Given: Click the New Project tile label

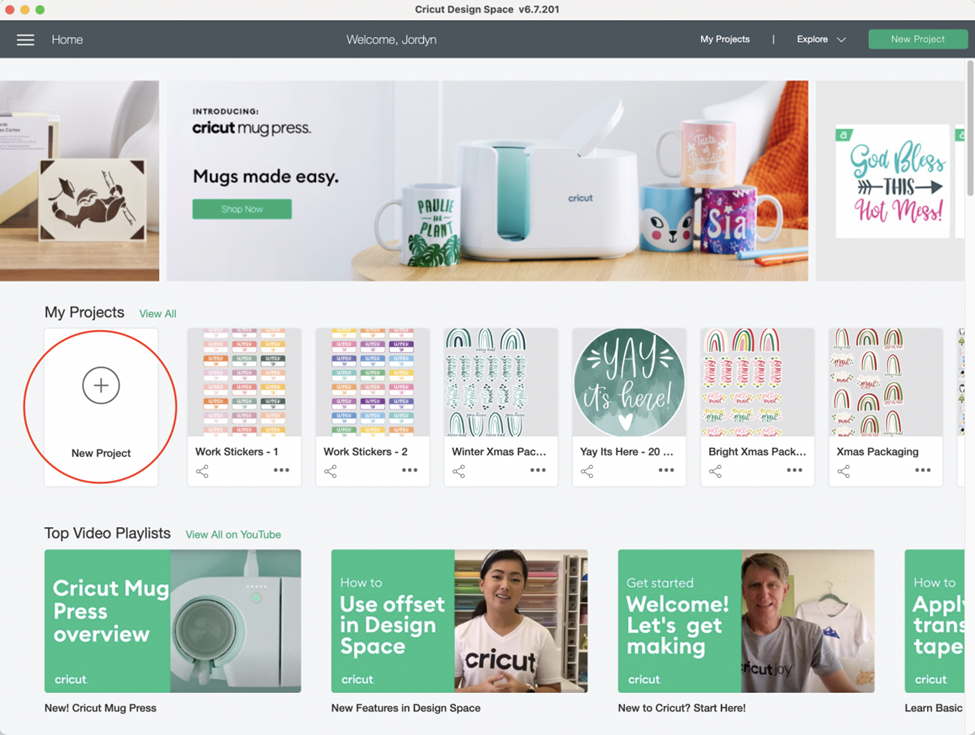Looking at the screenshot, I should click(x=101, y=453).
